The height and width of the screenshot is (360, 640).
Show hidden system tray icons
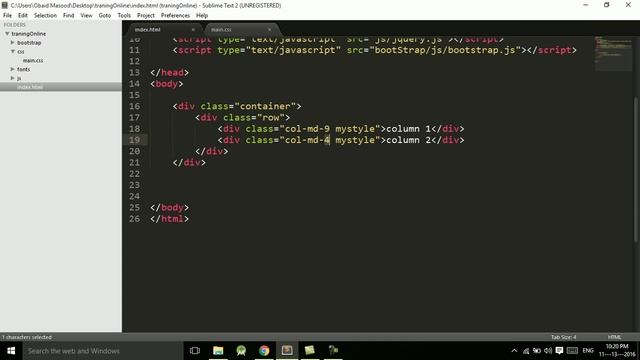[514, 351]
